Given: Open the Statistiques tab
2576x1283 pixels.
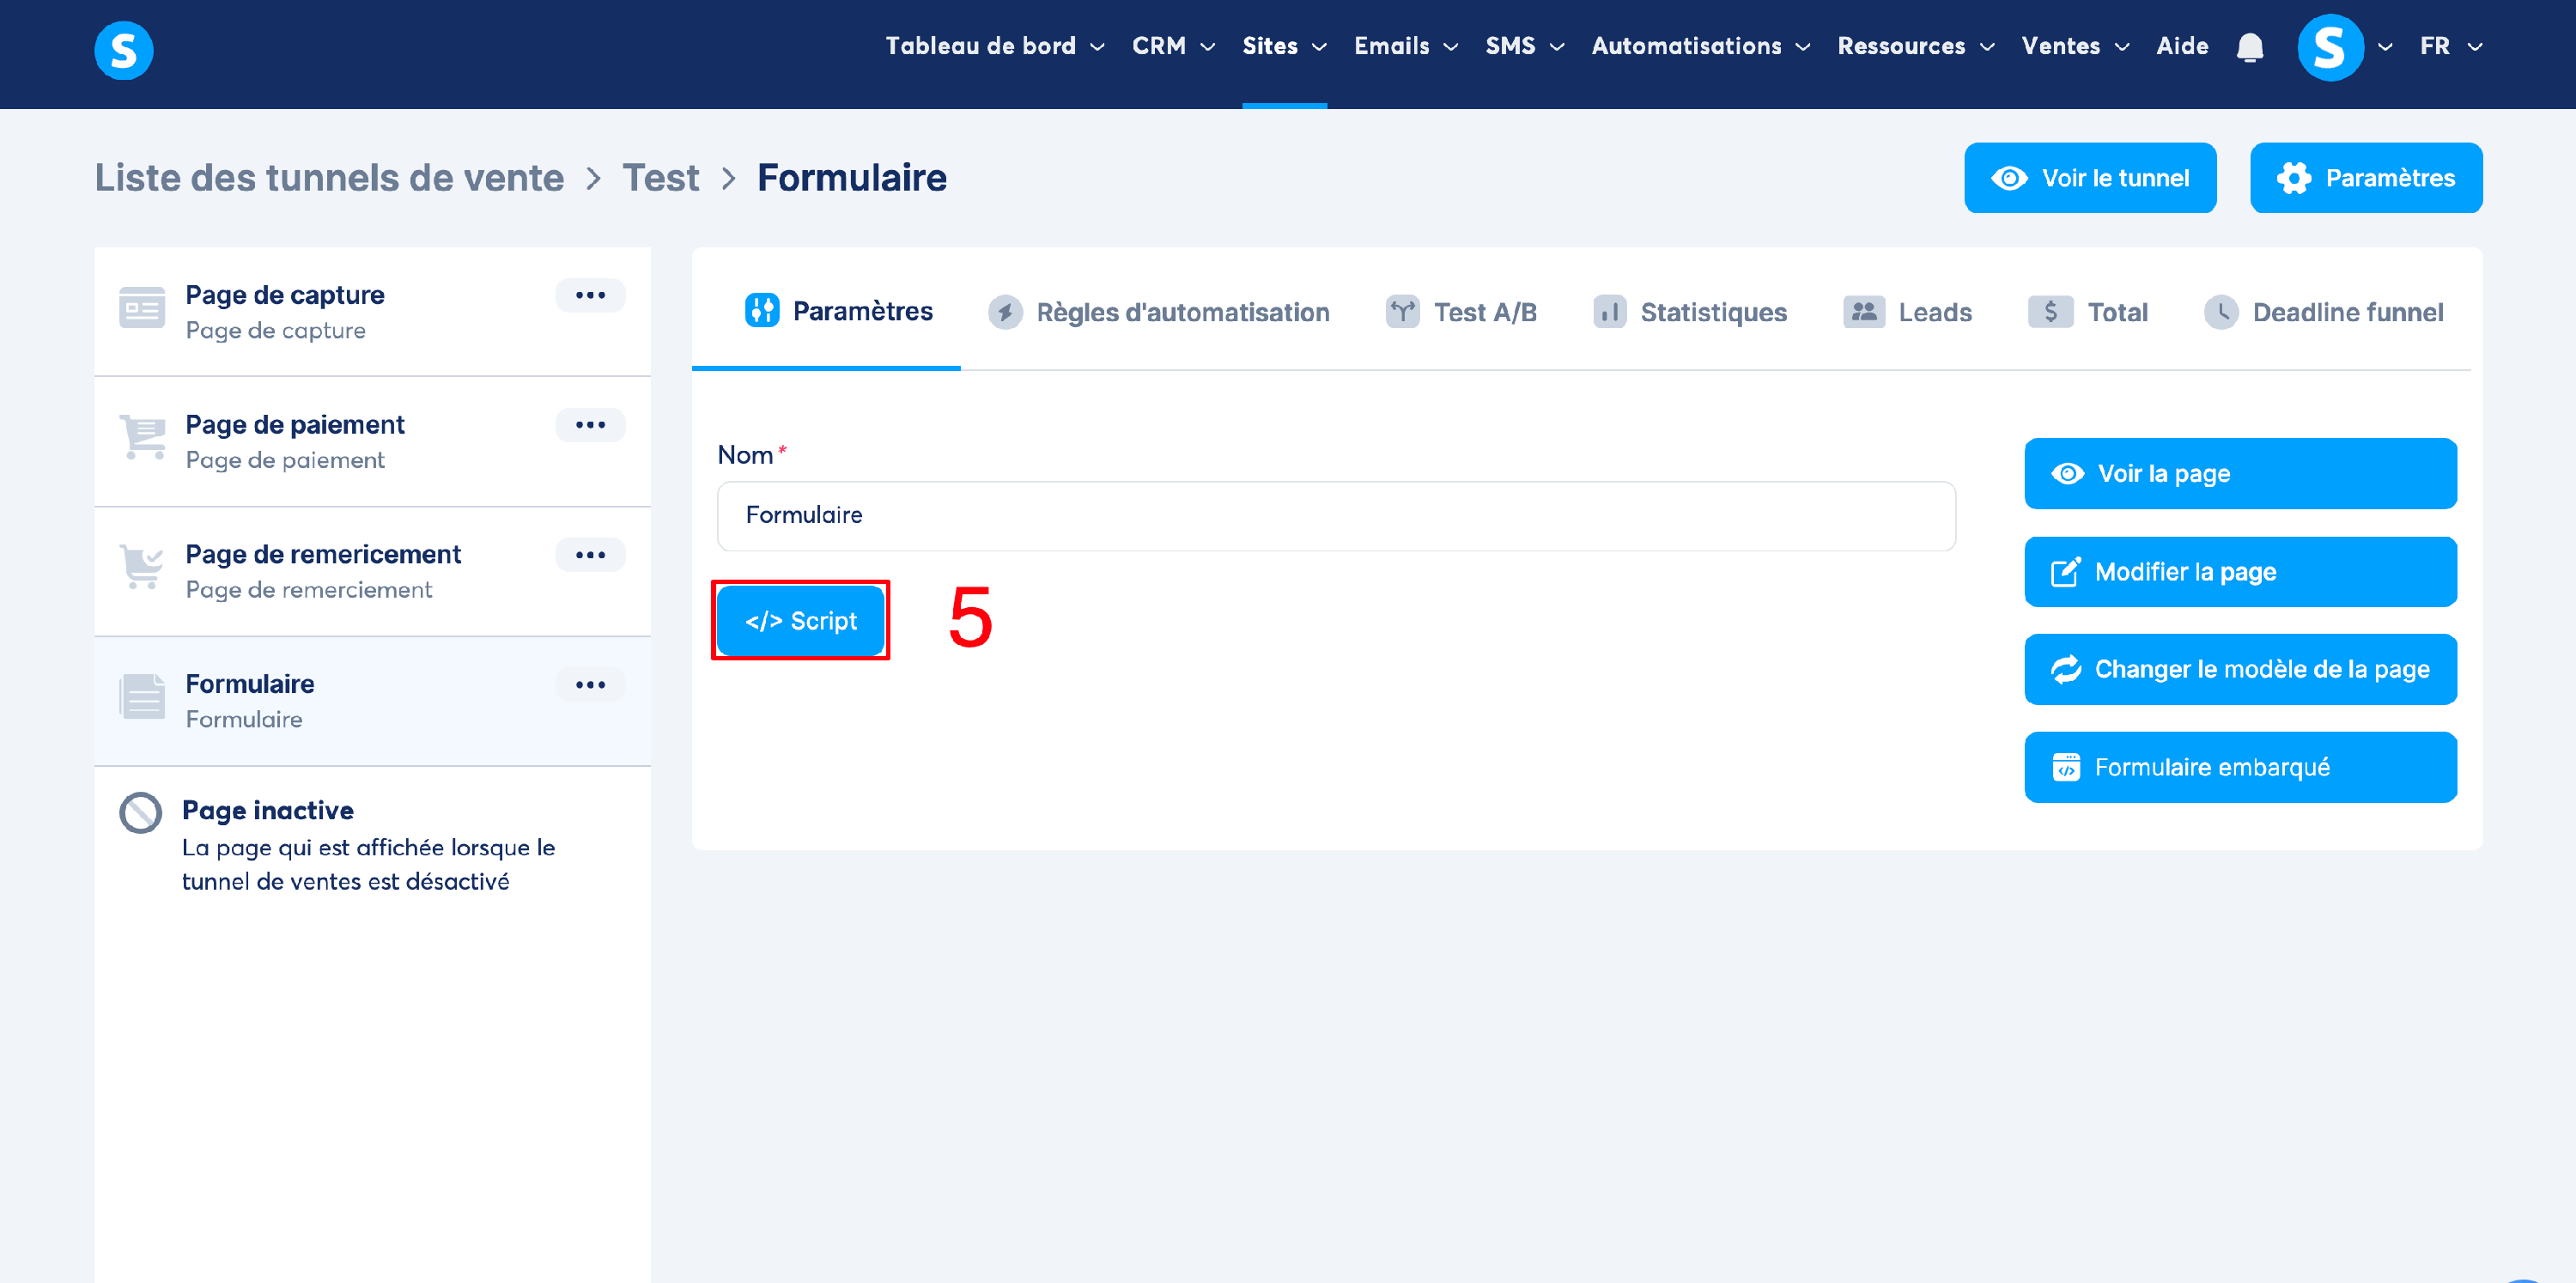Looking at the screenshot, I should 1690,312.
